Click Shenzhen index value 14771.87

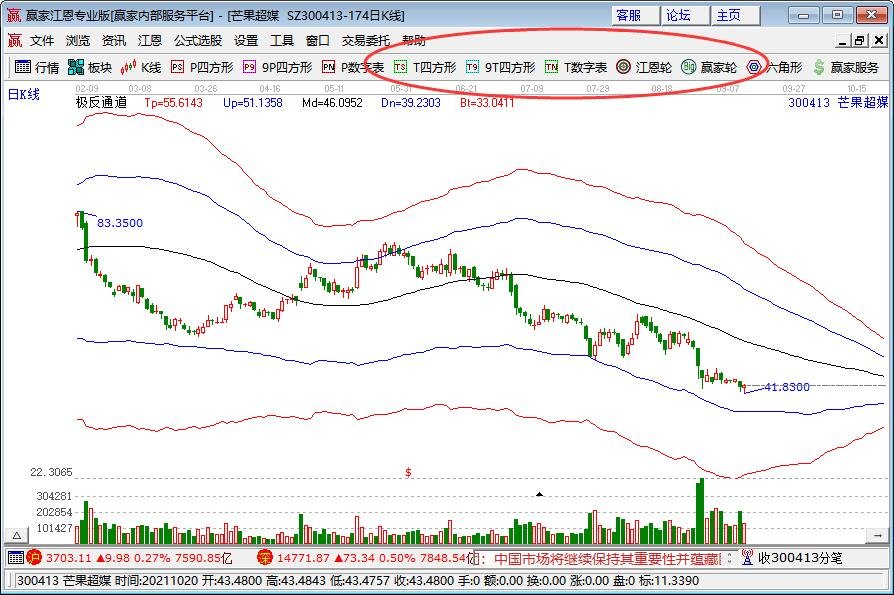click(x=303, y=558)
